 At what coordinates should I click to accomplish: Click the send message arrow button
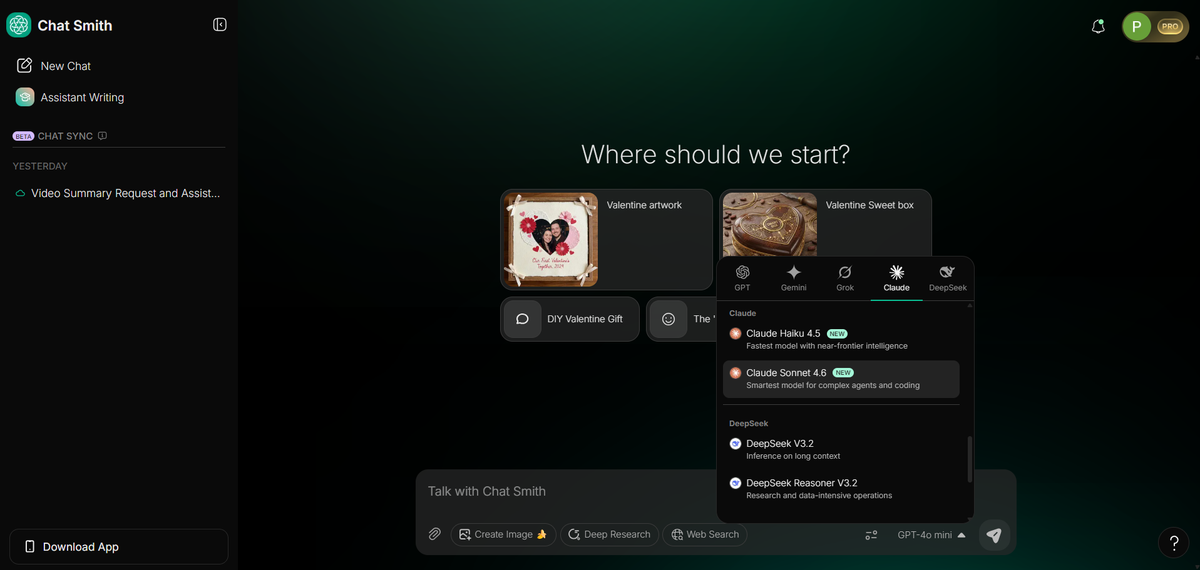pyautogui.click(x=994, y=536)
